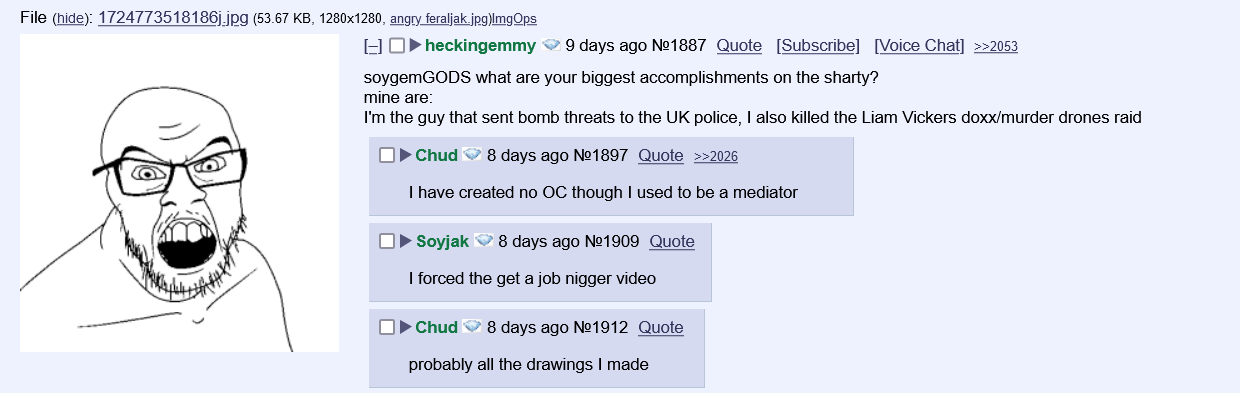Screen dimensions: 1240x393
Task: Select the checkbox on post №1897
Action: pyautogui.click(x=387, y=156)
